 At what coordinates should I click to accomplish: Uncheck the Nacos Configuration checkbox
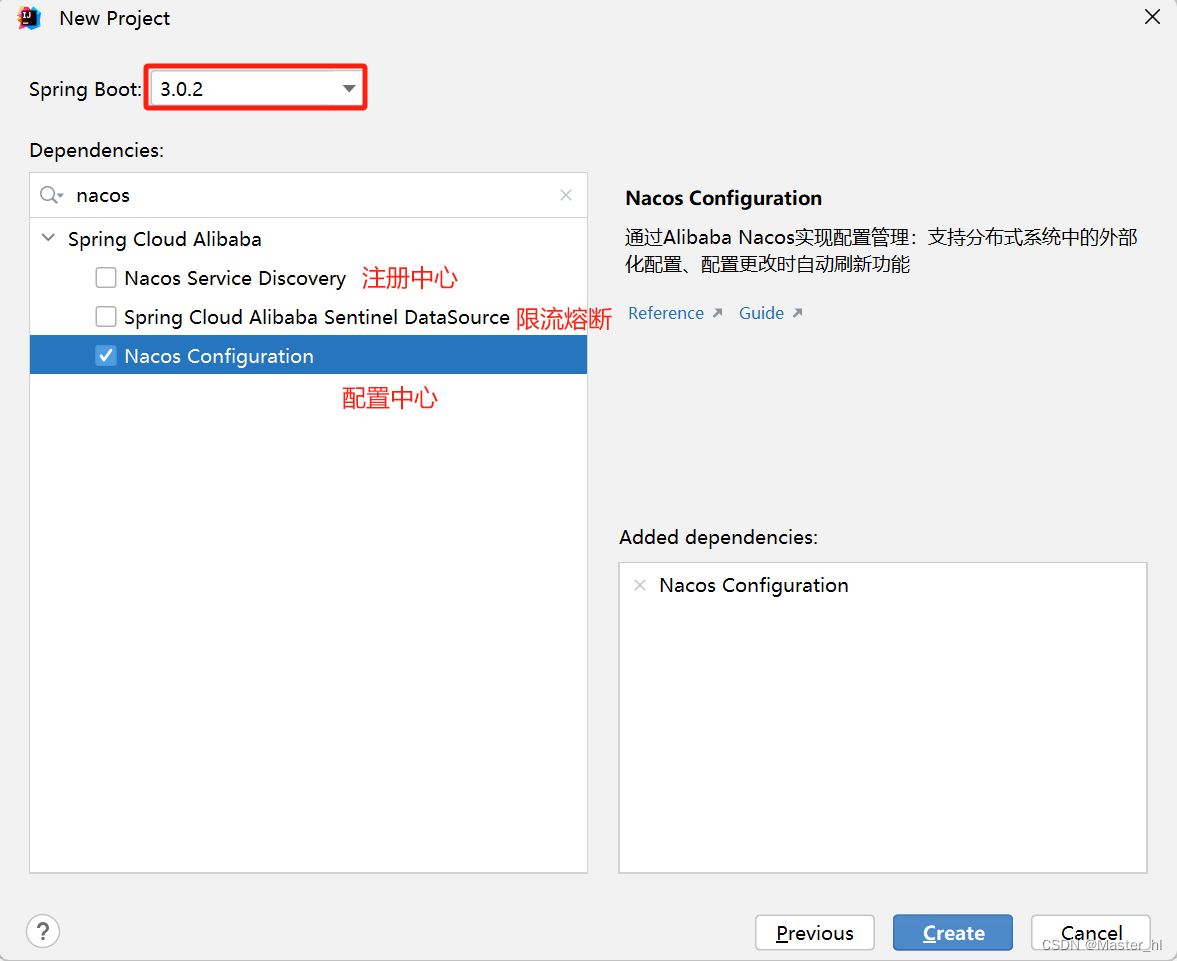tap(106, 356)
